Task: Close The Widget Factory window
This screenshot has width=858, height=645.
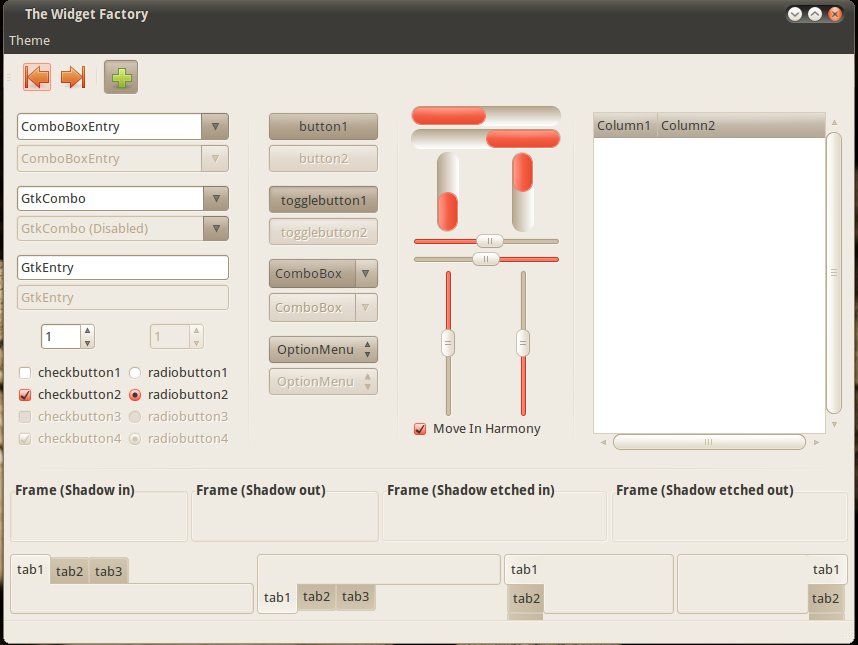Action: [834, 14]
